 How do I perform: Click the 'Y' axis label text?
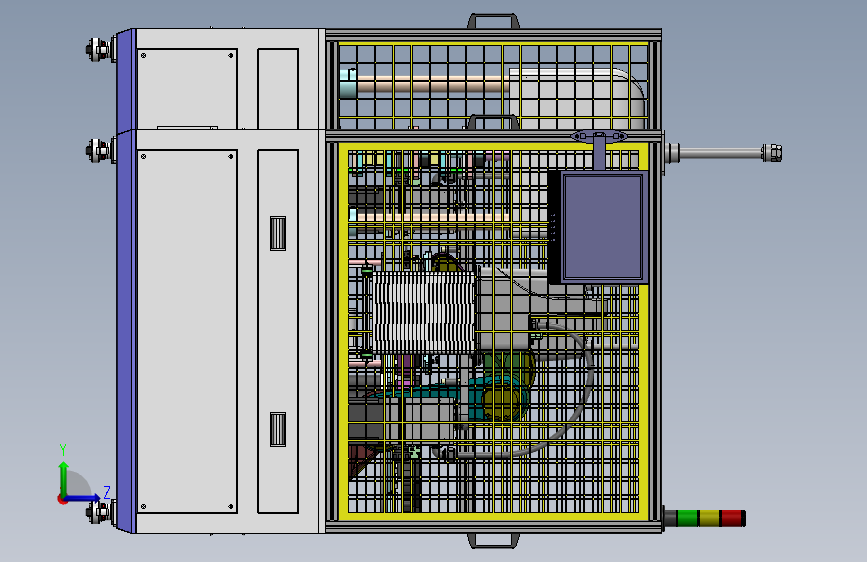click(x=62, y=450)
